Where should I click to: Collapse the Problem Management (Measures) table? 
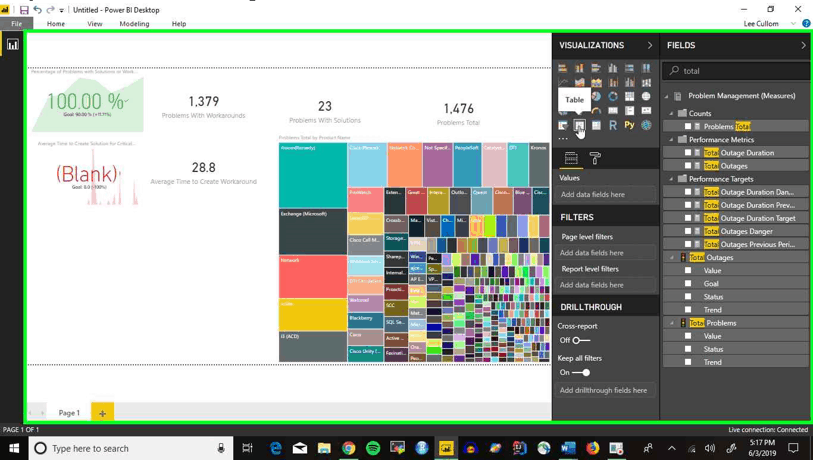[x=667, y=96]
